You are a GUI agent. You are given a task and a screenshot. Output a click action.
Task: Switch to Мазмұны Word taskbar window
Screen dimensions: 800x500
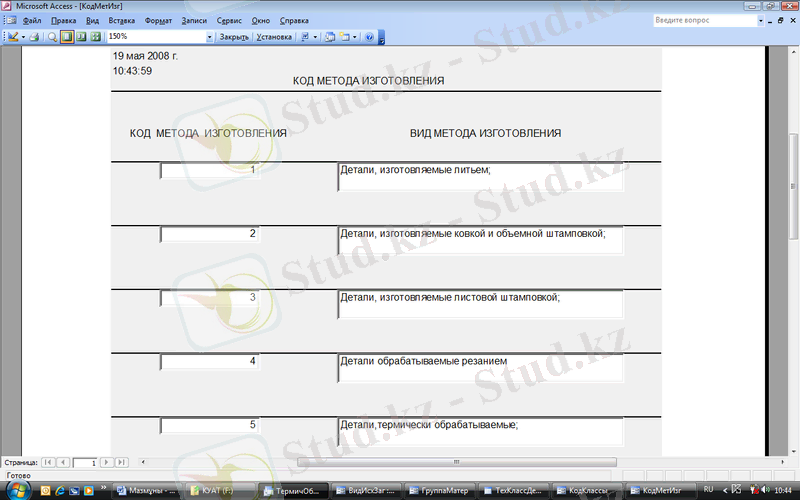[146, 491]
